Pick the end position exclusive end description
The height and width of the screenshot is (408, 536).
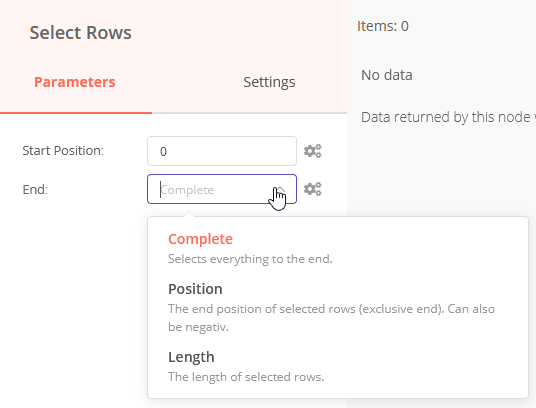[331, 318]
